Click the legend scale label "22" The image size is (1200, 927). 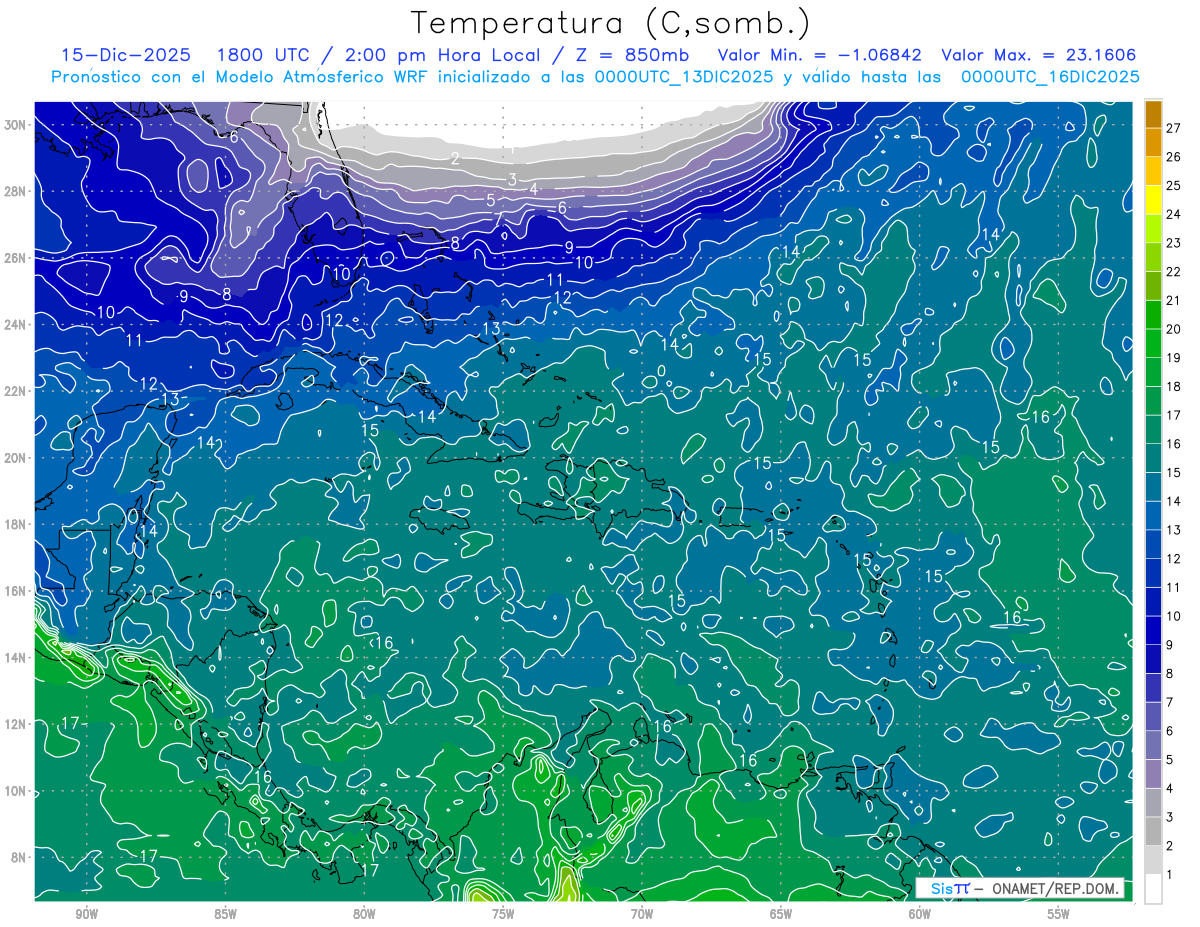[1174, 272]
